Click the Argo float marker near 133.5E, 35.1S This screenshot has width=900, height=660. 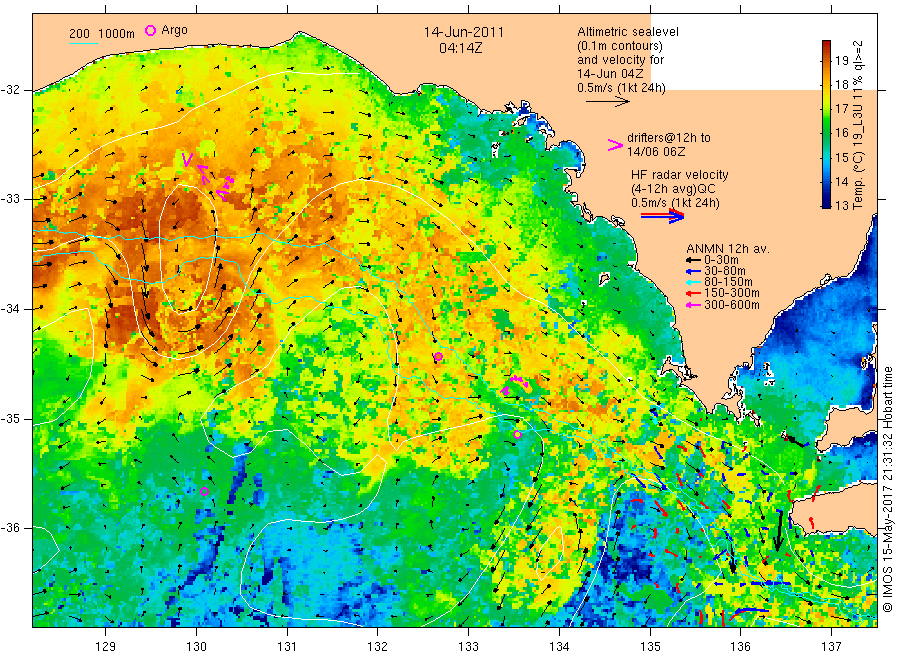coord(517,434)
